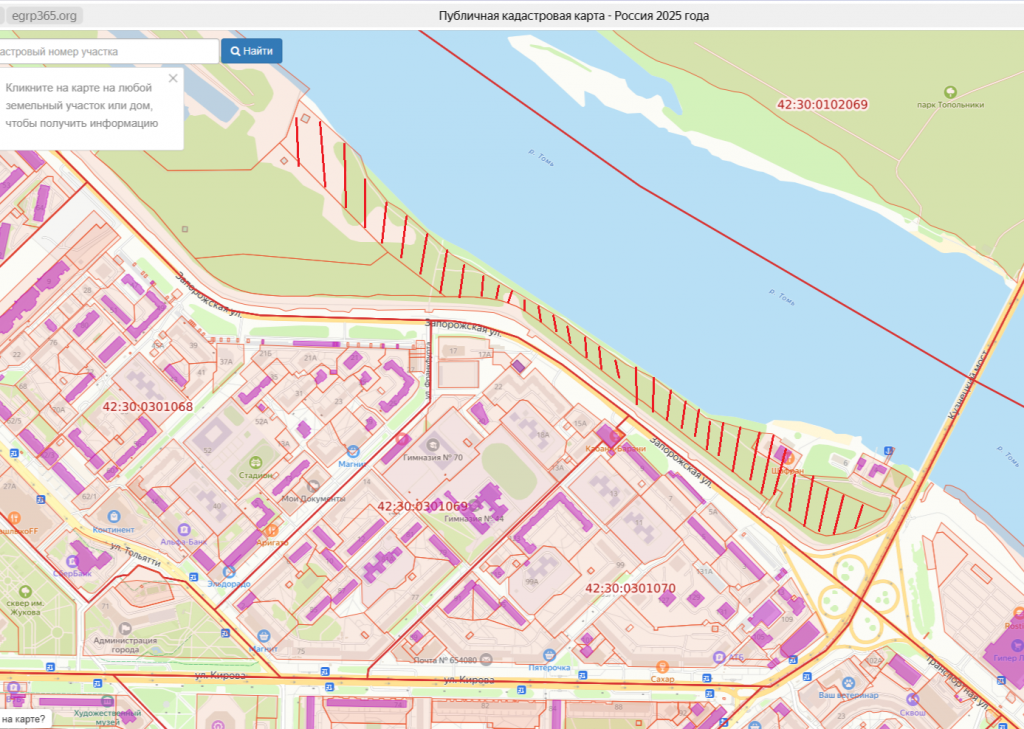Click cadastral block label 42:30:0301068
Screen dimensions: 1024x729
pos(147,407)
